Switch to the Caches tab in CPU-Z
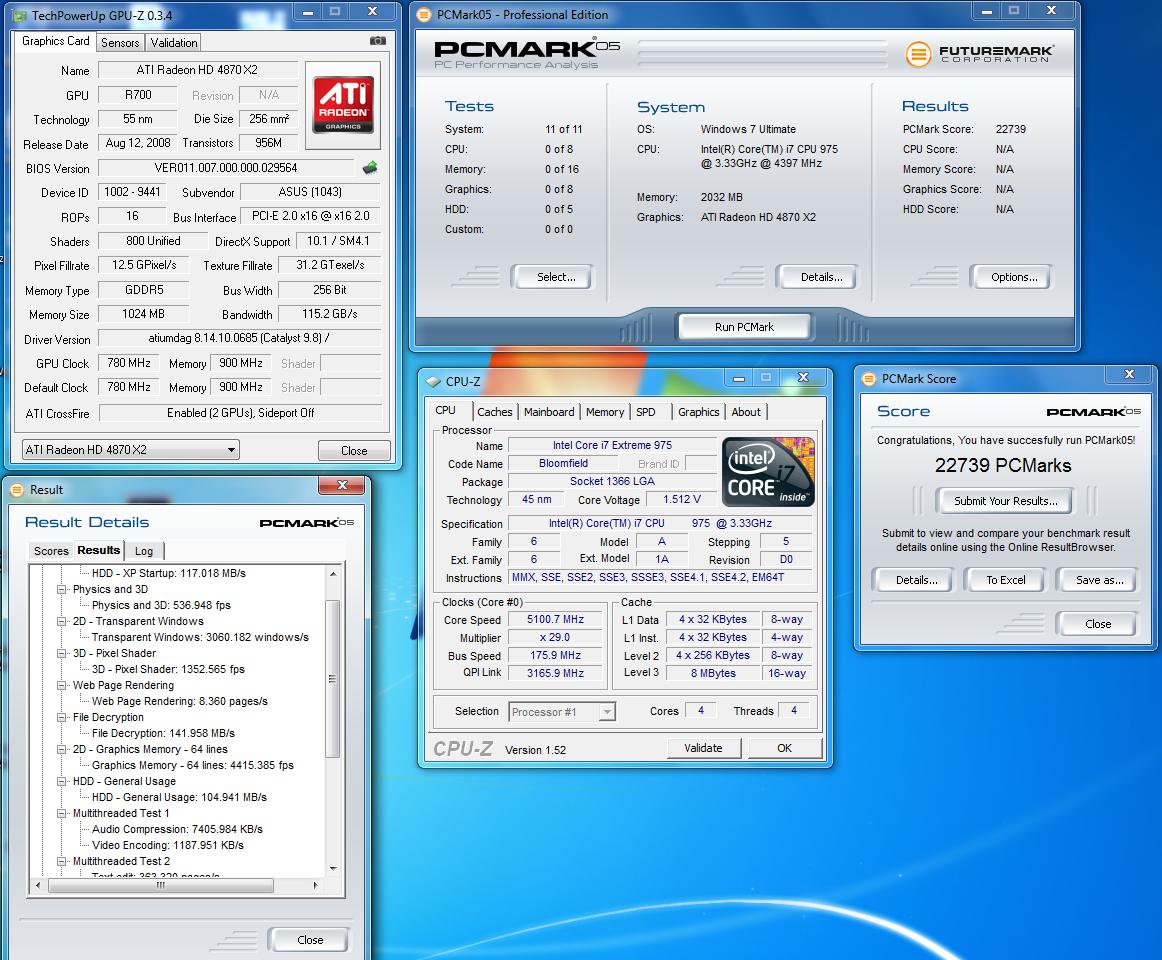1162x960 pixels. [494, 412]
